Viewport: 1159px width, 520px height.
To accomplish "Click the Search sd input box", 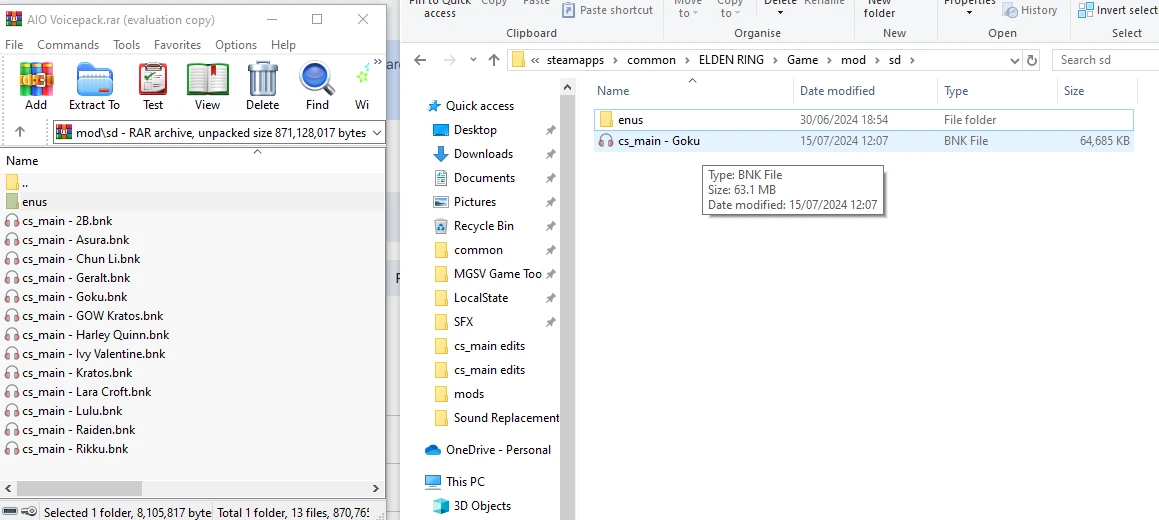I will 1105,60.
